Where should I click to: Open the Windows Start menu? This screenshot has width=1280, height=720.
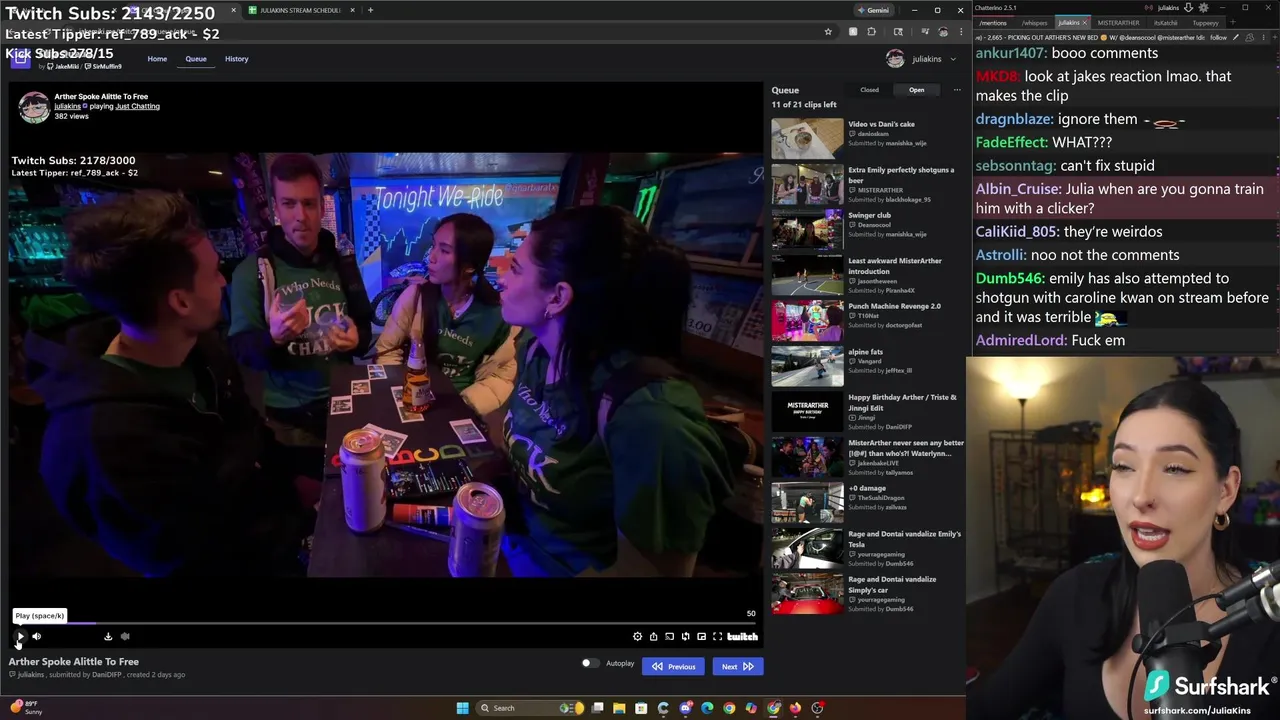462,708
